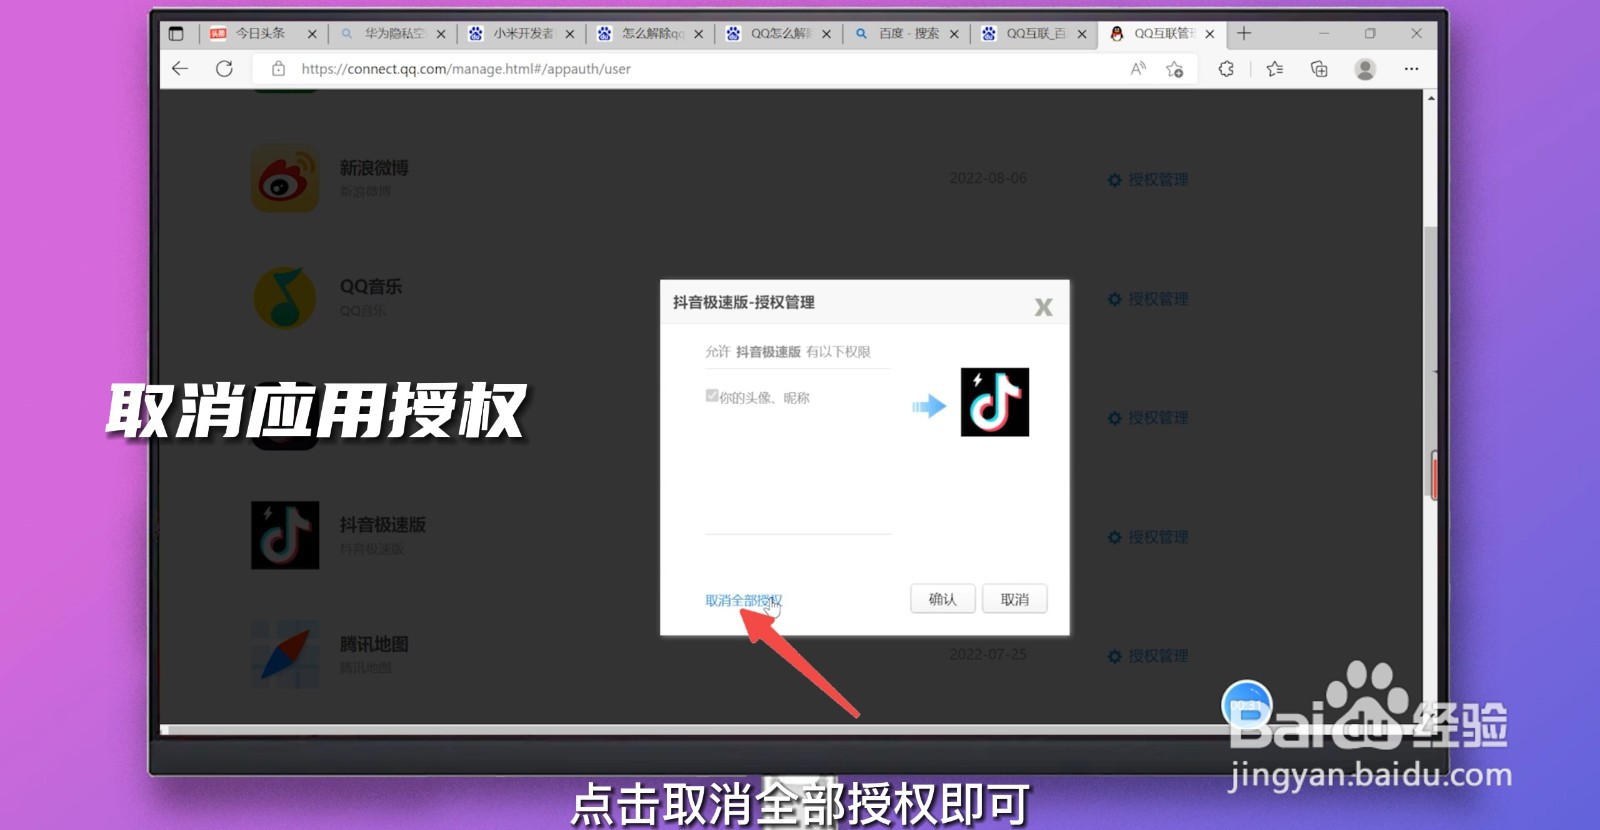This screenshot has height=830, width=1600.
Task: Click the 腾讯地图 app name
Action: tap(374, 644)
